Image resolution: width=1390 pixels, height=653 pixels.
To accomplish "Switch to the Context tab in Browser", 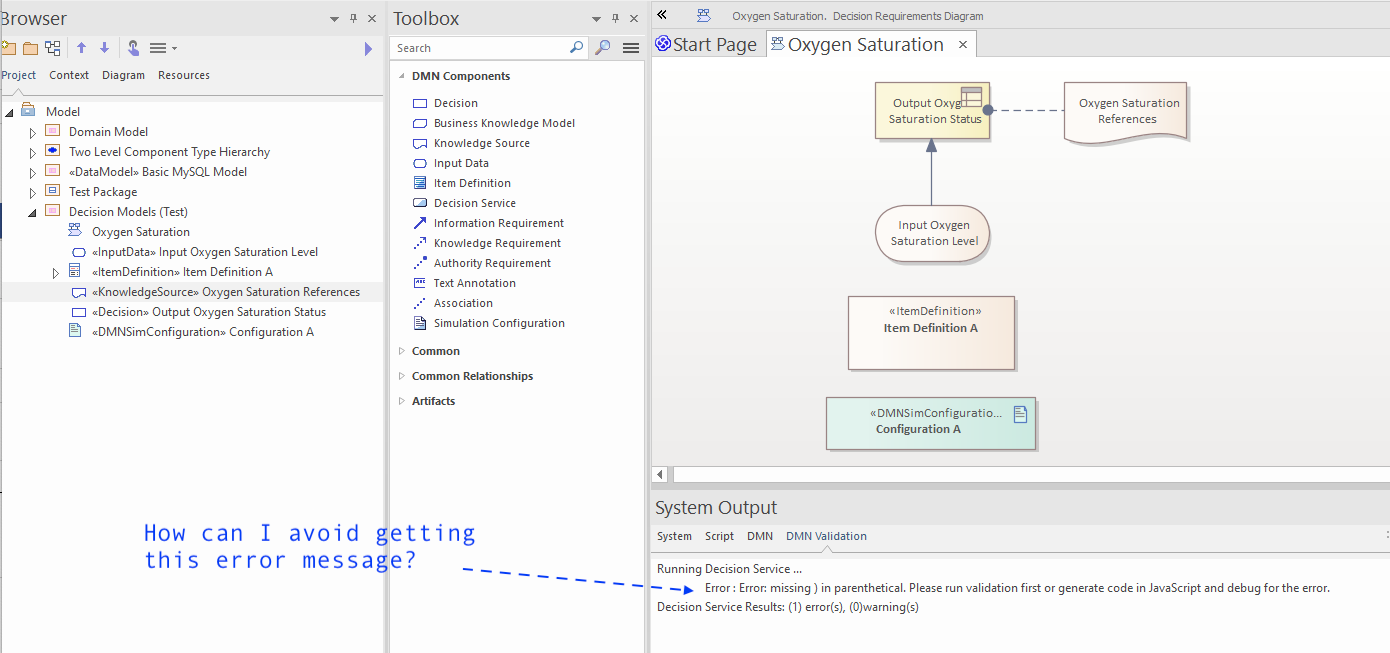I will coord(69,75).
